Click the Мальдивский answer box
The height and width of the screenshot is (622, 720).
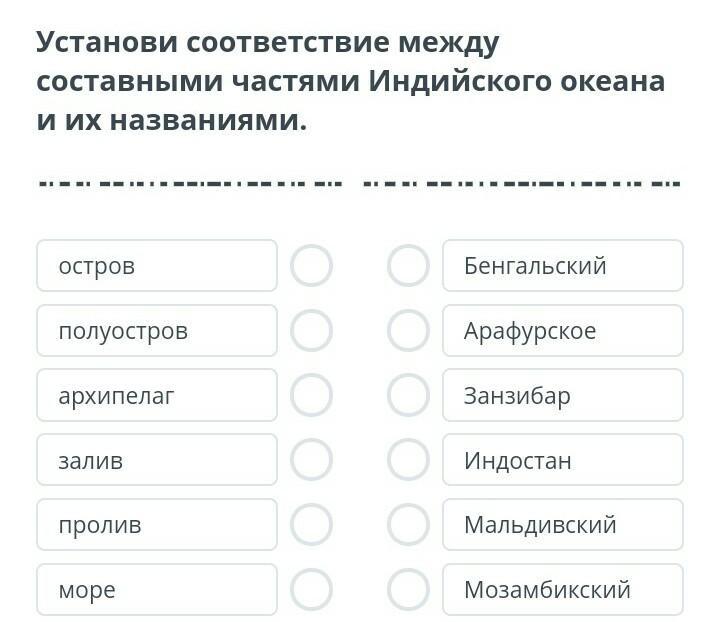pos(562,525)
